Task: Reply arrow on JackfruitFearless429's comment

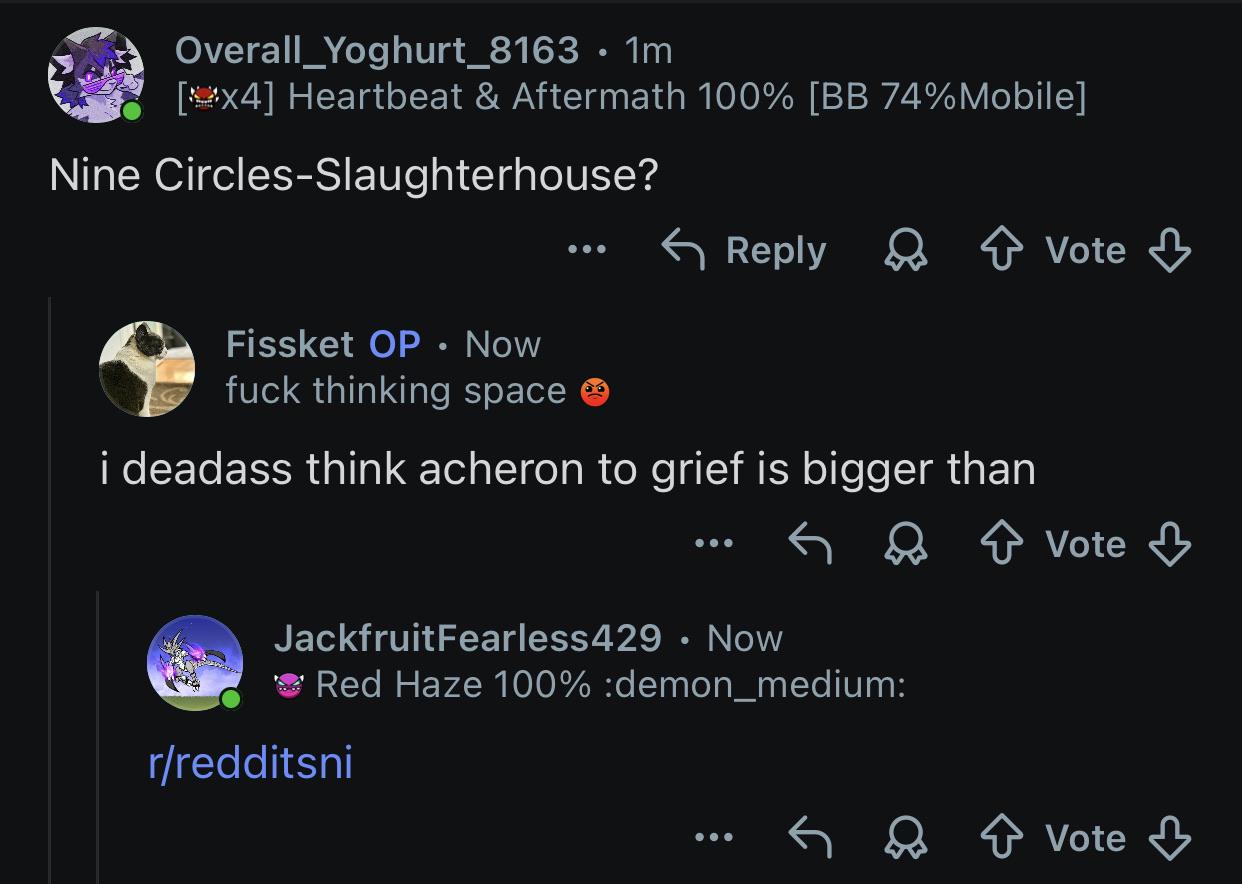Action: [x=810, y=839]
